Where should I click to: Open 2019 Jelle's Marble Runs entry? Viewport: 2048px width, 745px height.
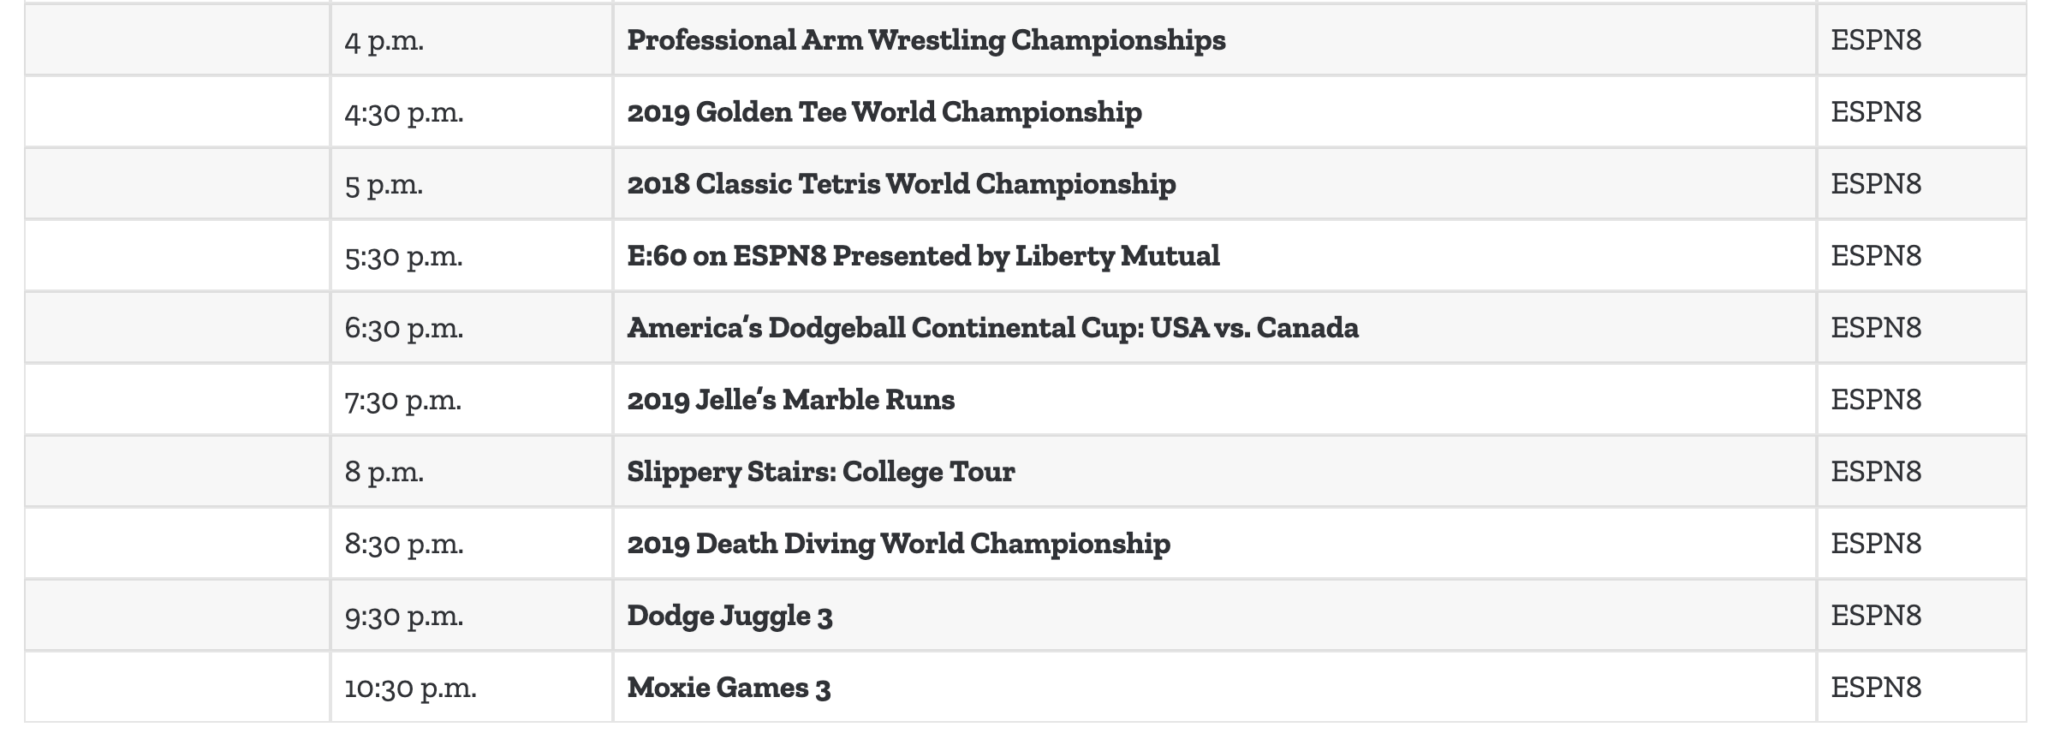click(x=790, y=400)
